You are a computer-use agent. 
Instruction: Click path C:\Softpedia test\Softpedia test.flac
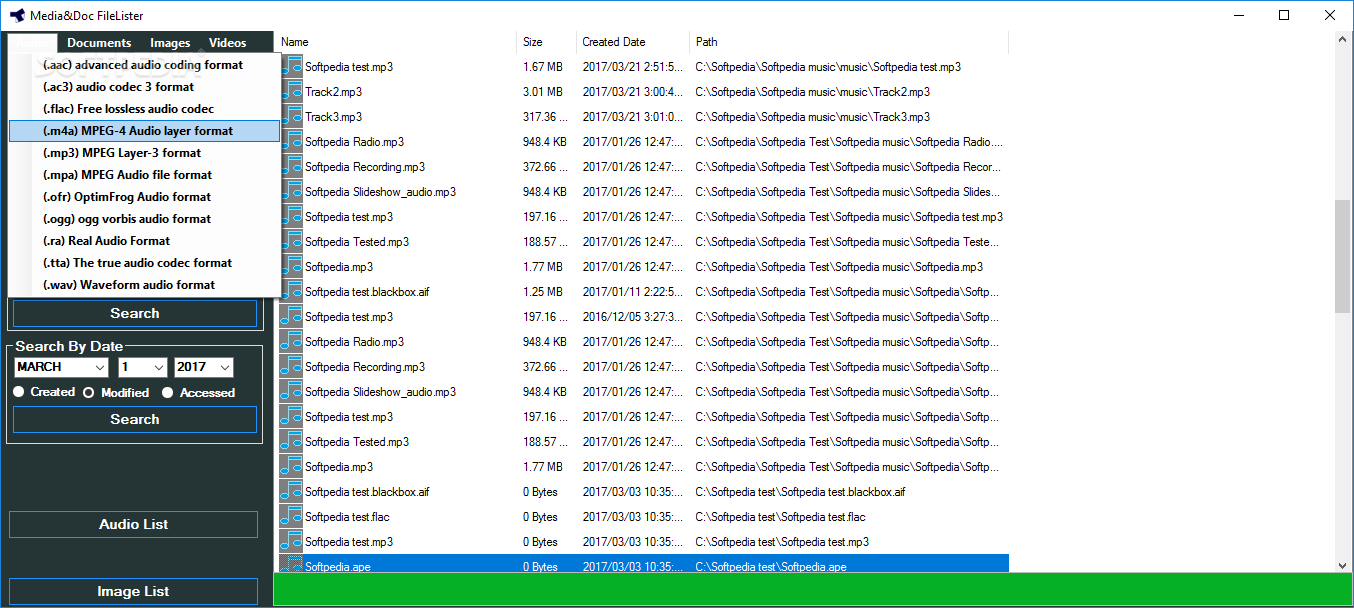click(x=780, y=517)
